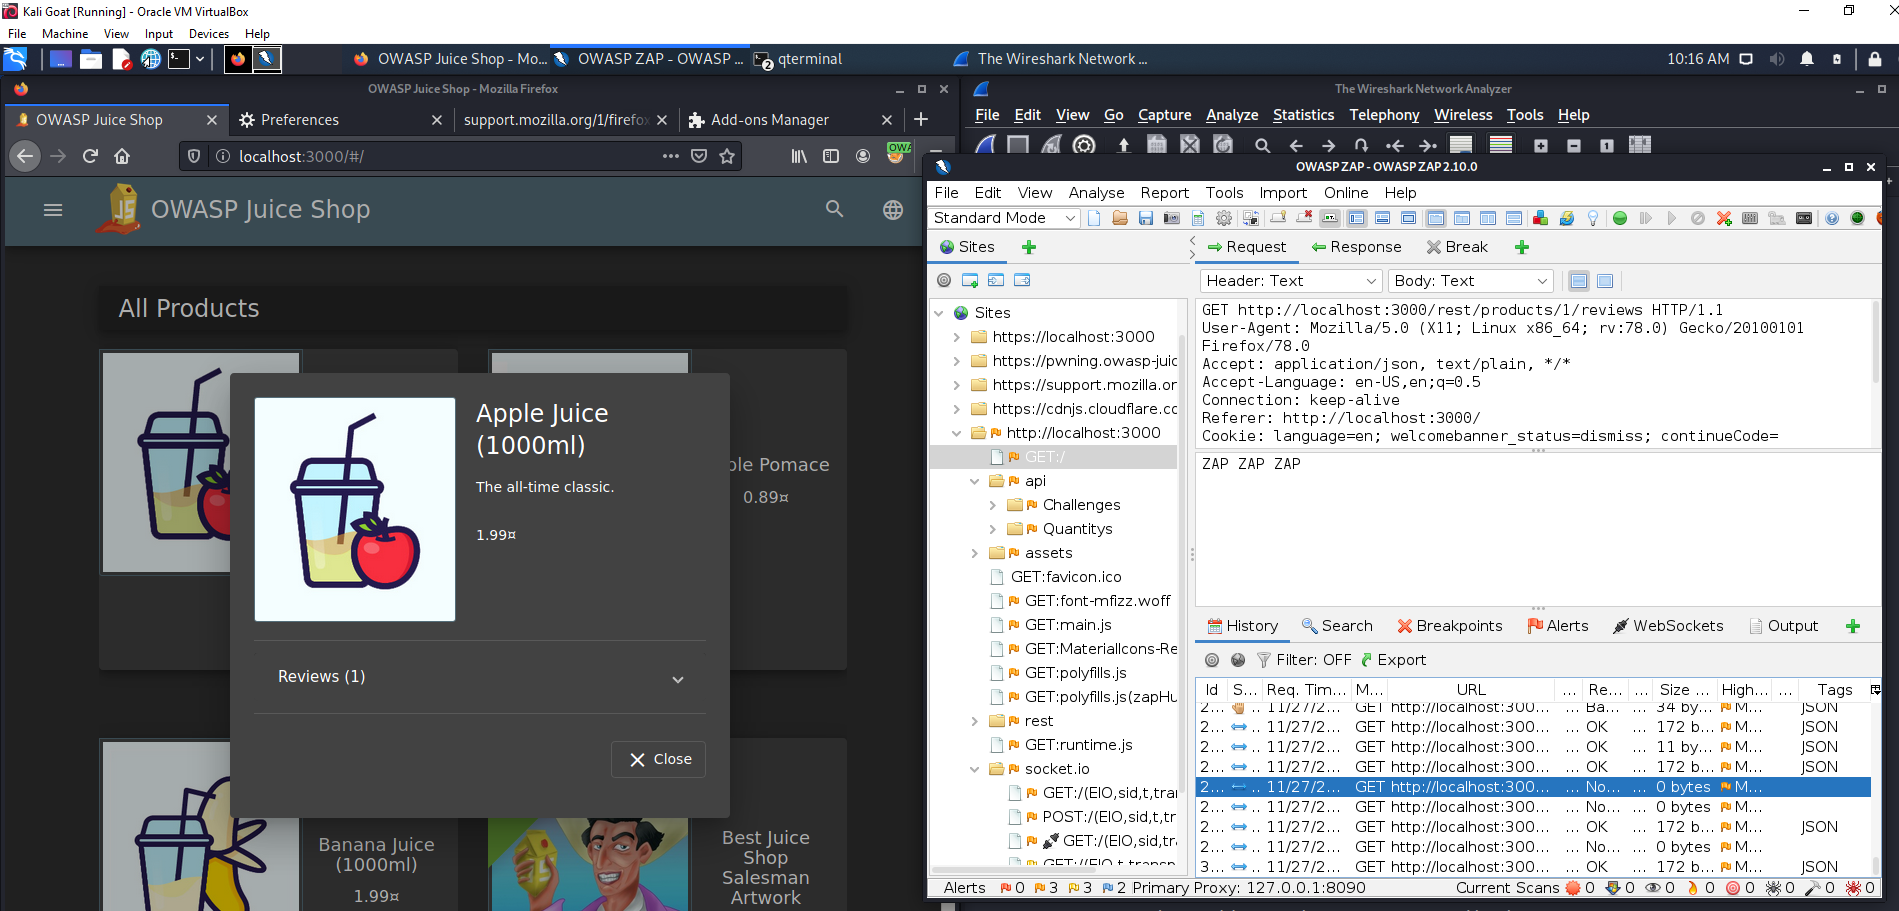Click green plus beside Output tab
This screenshot has height=911, width=1899.
coord(1853,626)
